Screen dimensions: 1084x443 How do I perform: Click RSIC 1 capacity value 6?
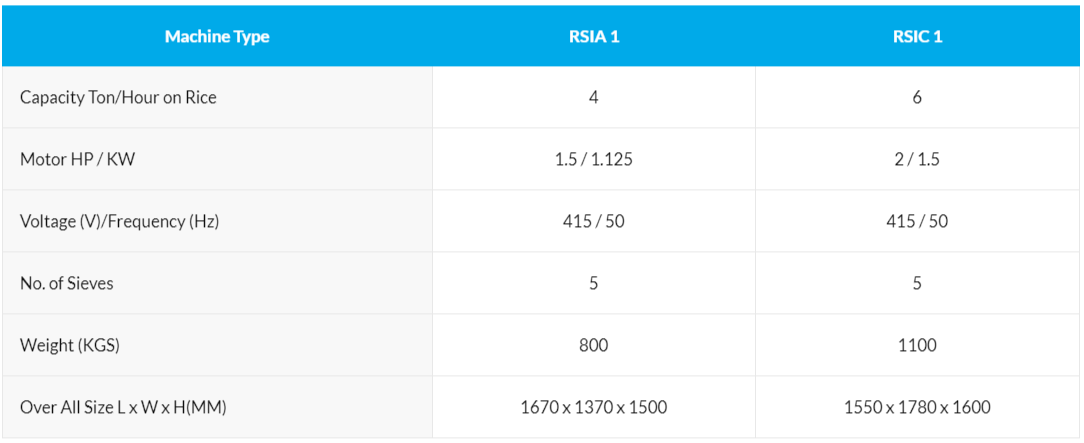[x=917, y=98]
